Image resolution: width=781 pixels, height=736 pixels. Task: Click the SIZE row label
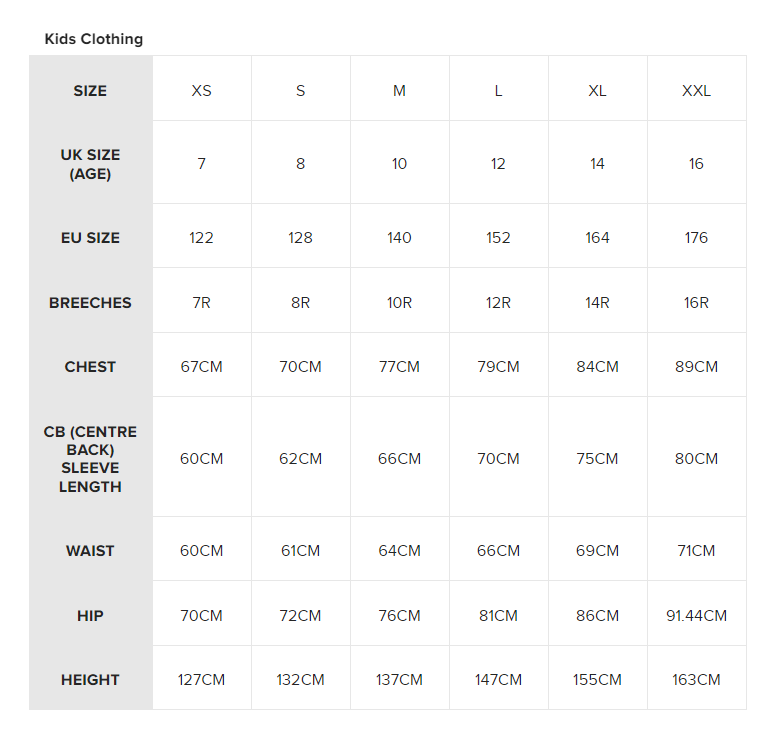(x=90, y=91)
